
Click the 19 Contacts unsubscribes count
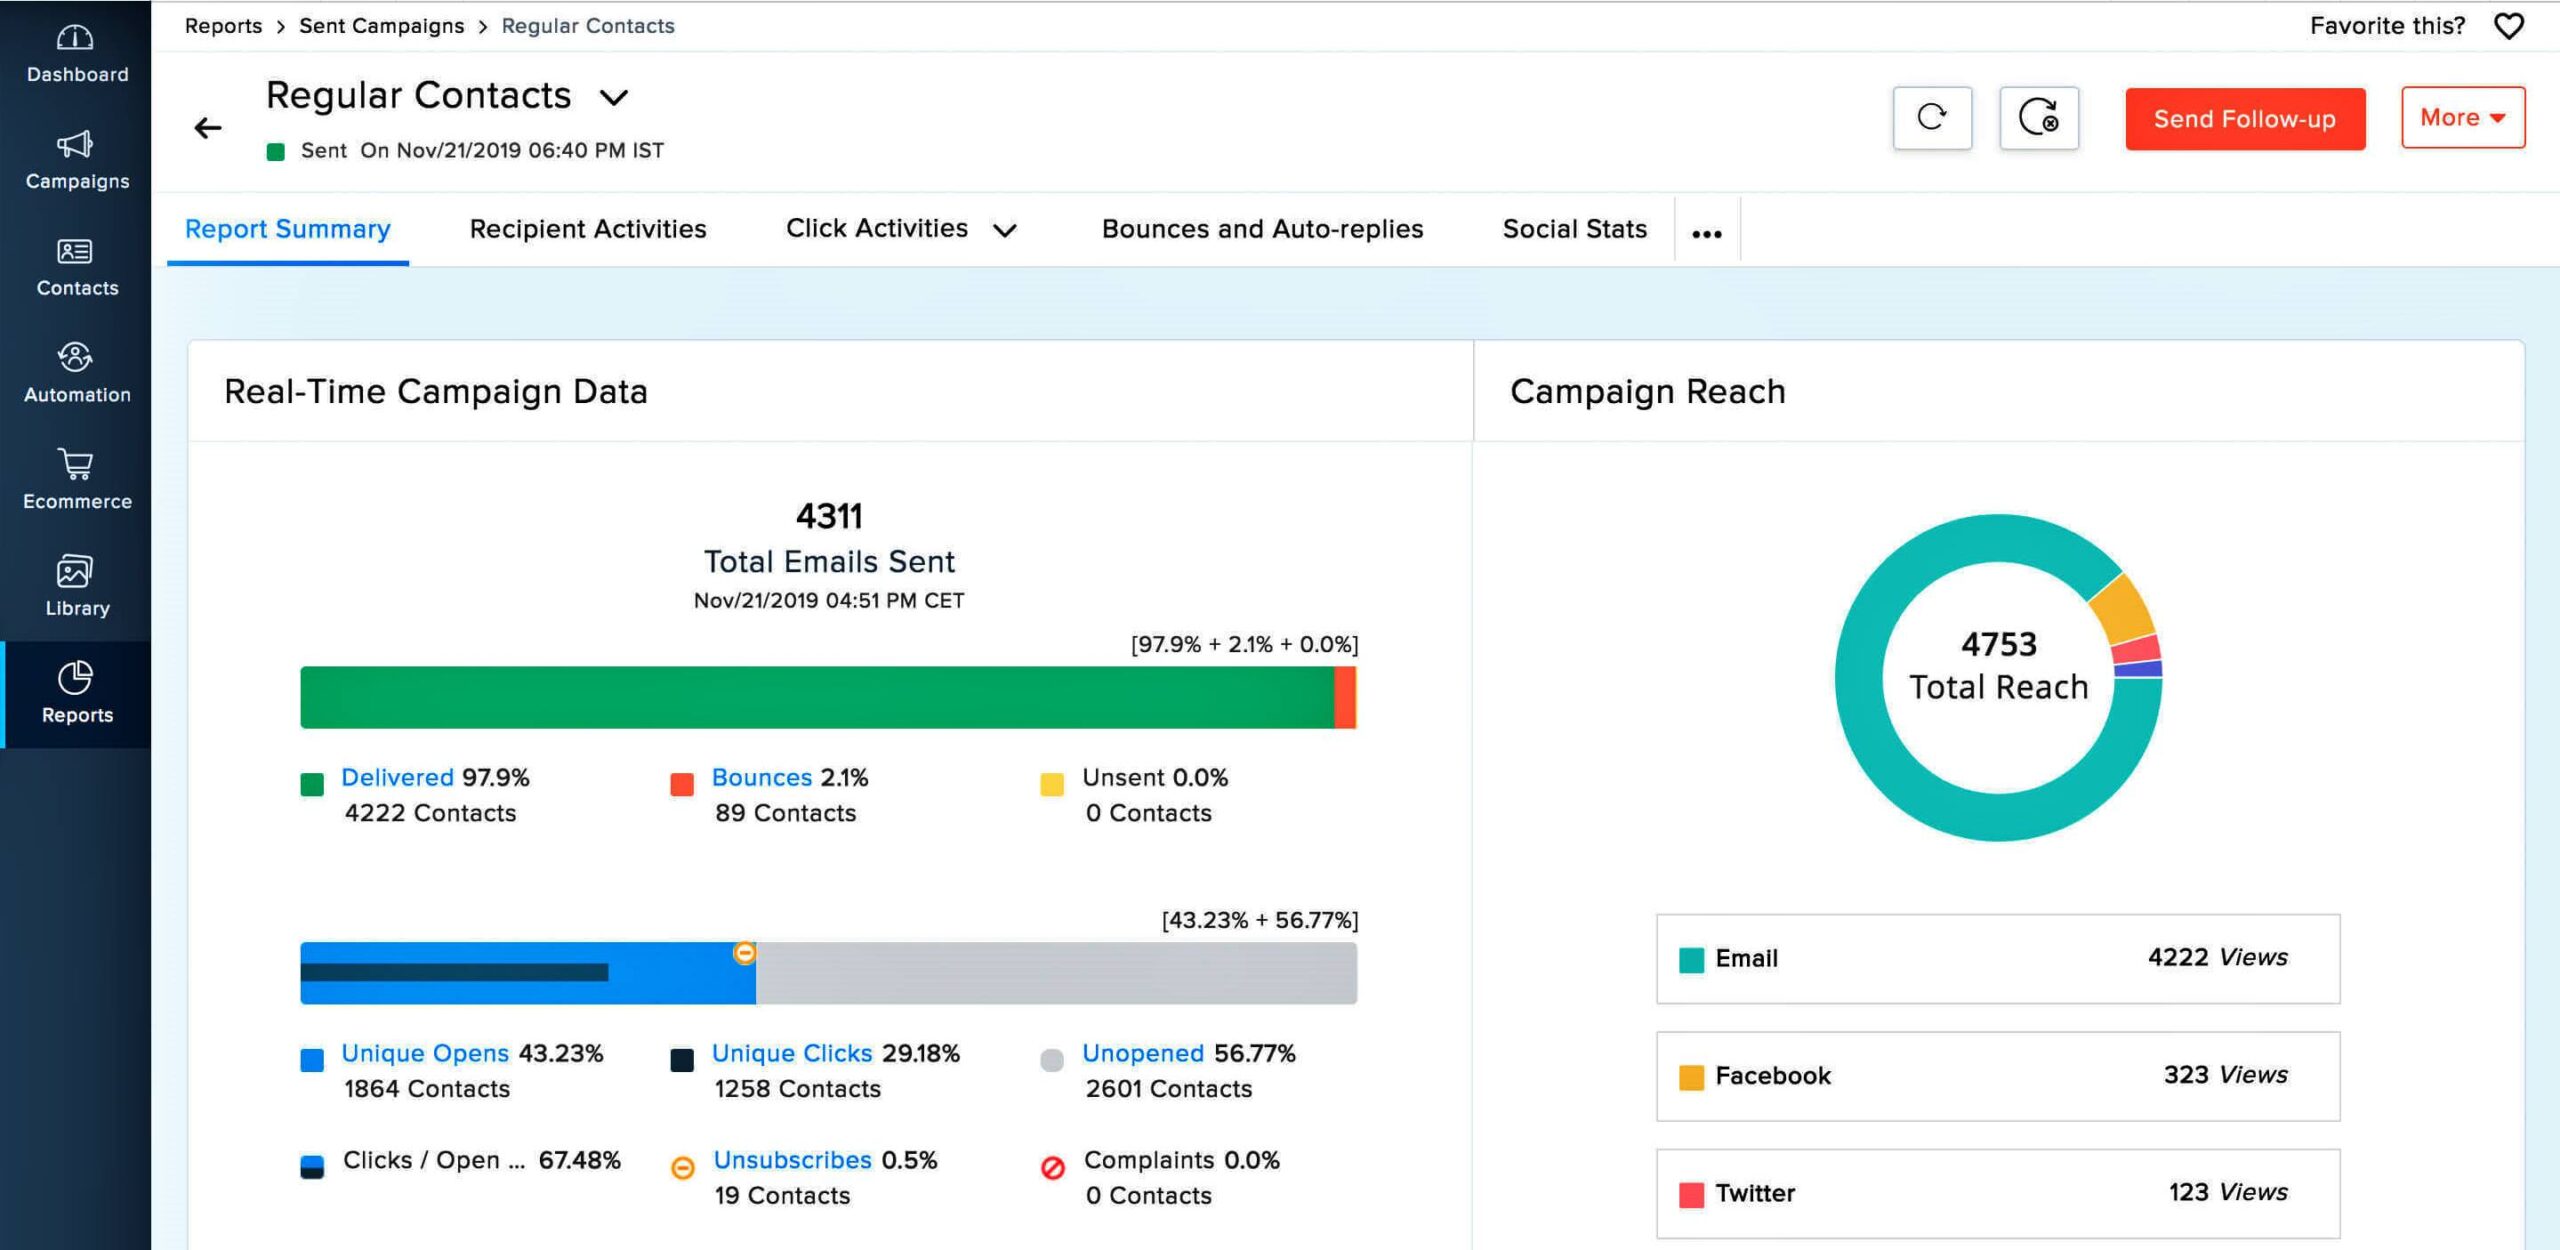tap(782, 1196)
